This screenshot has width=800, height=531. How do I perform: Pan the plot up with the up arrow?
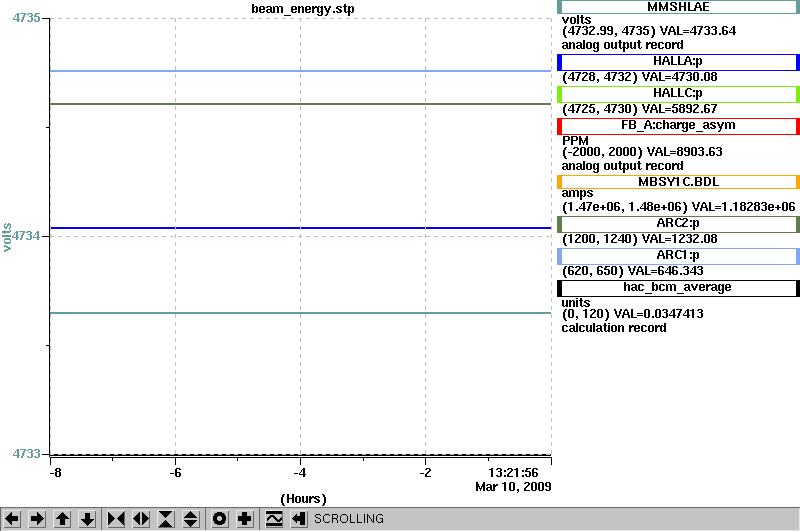pos(62,519)
